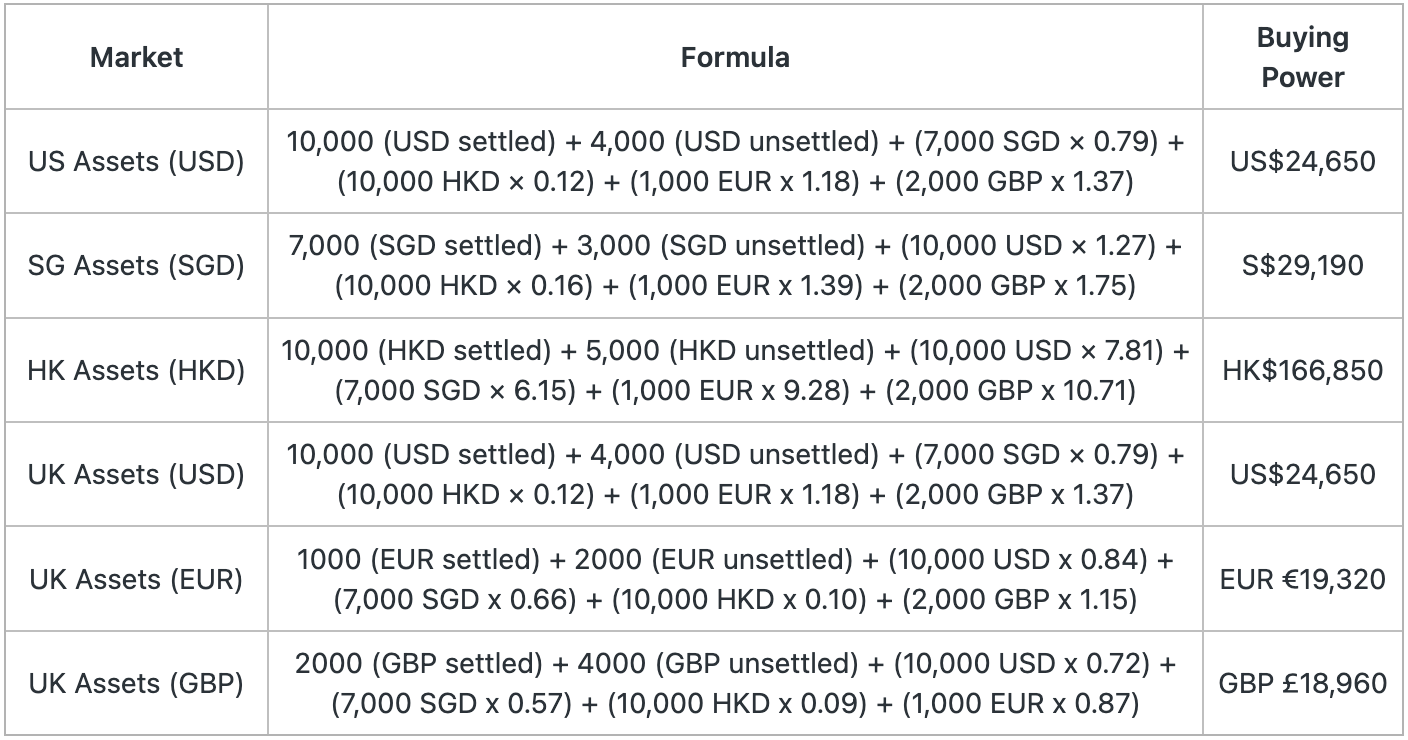Click the HK Assets formula text

(735, 370)
